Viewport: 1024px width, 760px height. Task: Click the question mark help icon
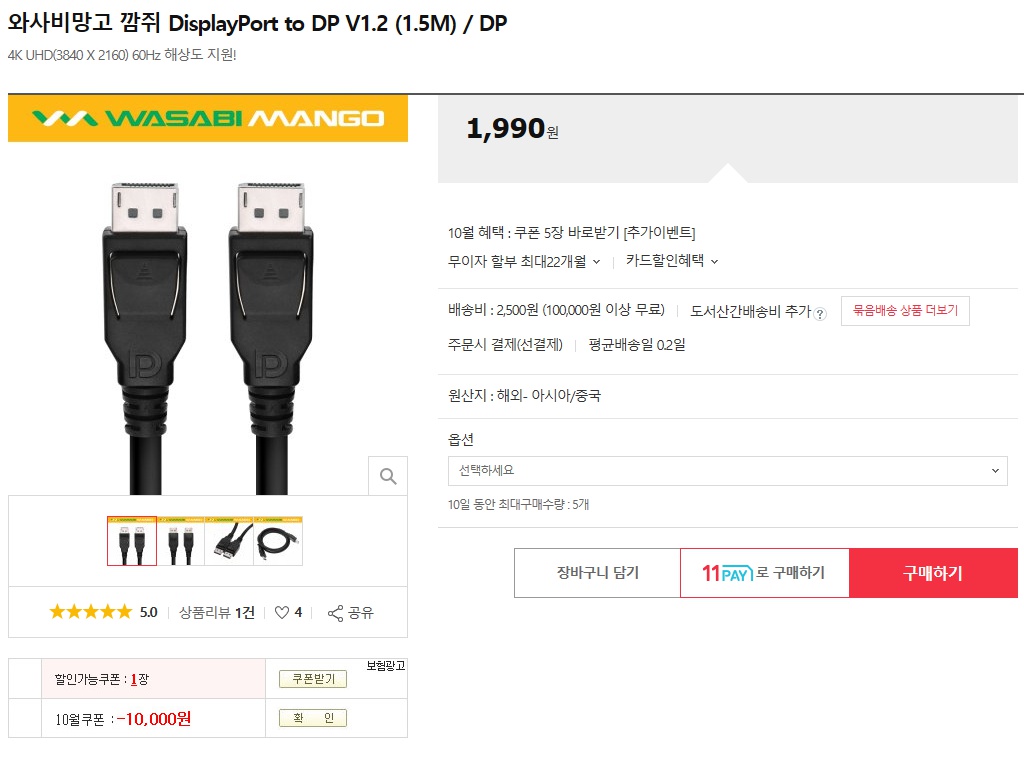pyautogui.click(x=820, y=313)
